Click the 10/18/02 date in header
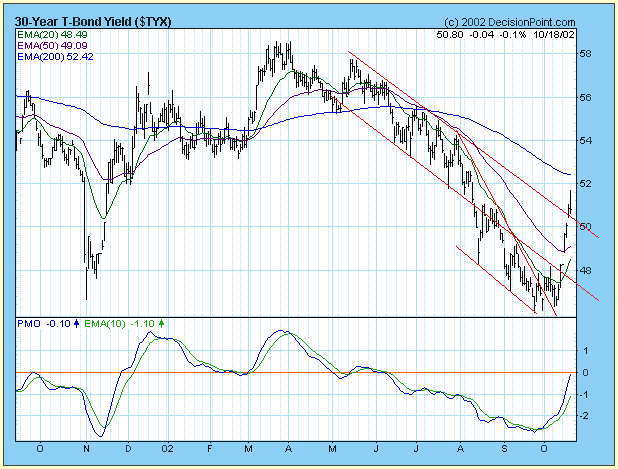The width and height of the screenshot is (618, 469). coord(581,33)
